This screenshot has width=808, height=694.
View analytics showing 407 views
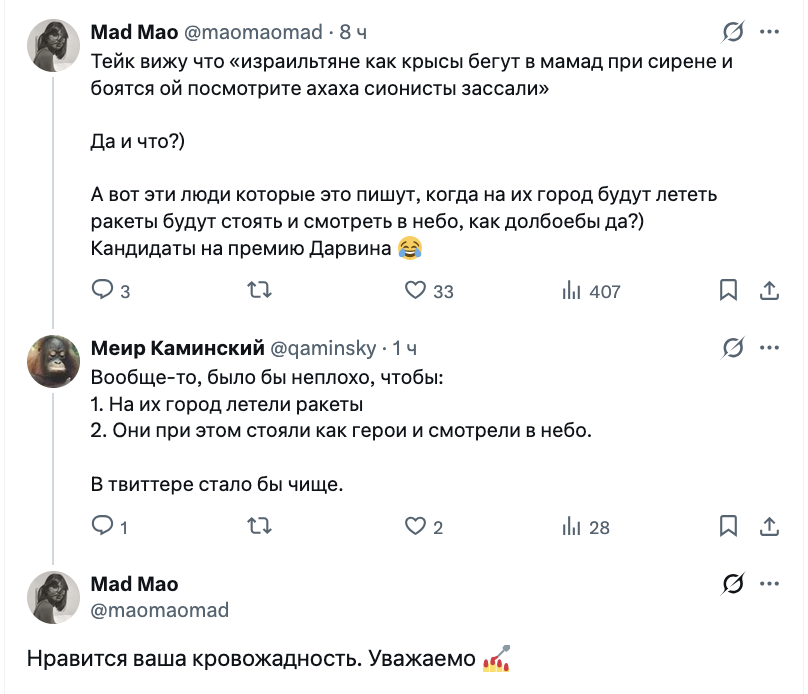[x=573, y=291]
